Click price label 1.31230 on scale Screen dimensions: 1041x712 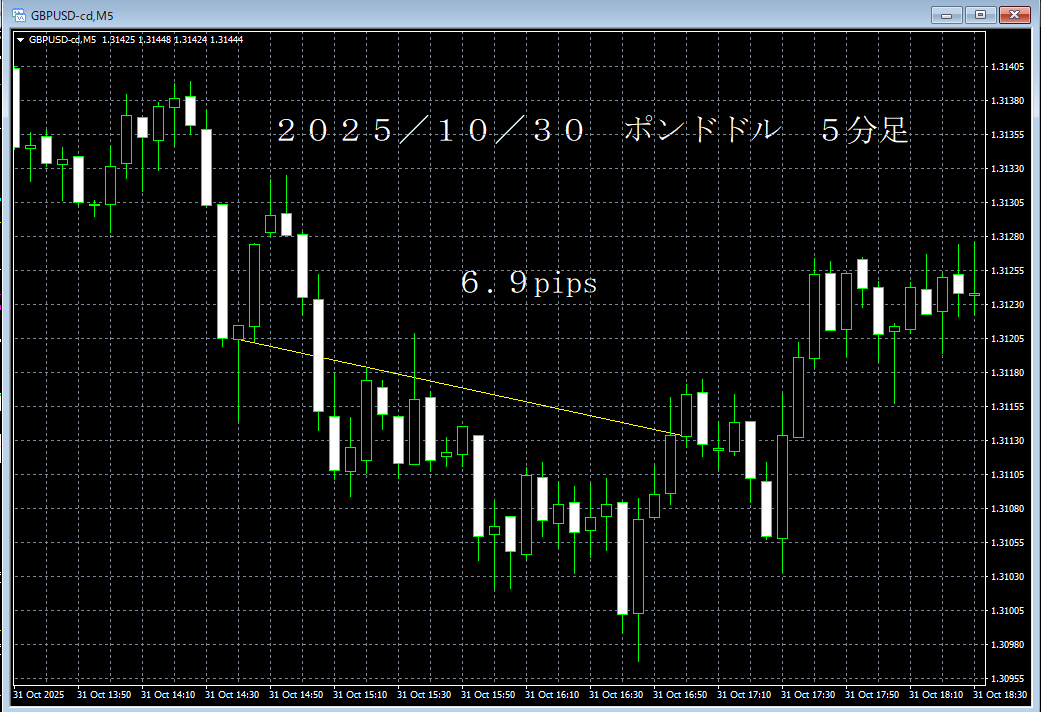tap(1007, 305)
